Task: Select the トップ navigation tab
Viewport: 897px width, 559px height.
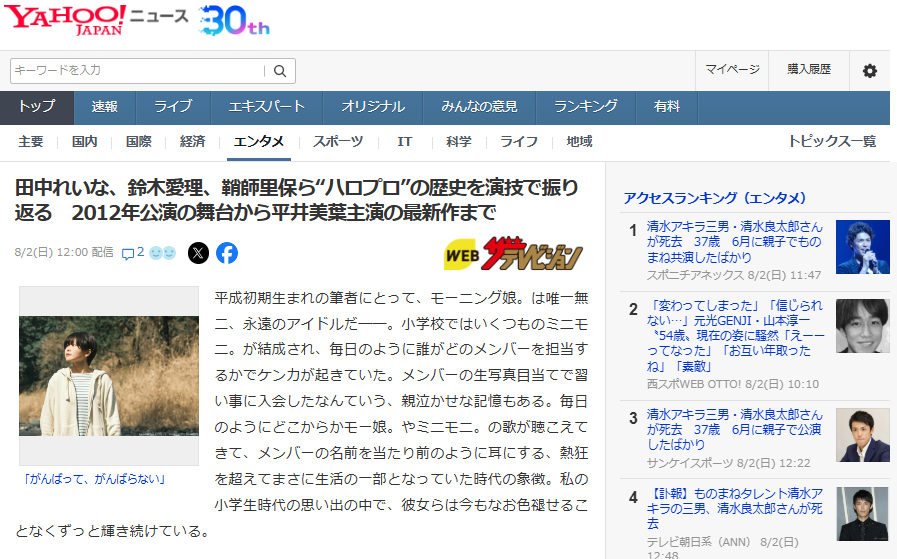Action: tap(37, 107)
